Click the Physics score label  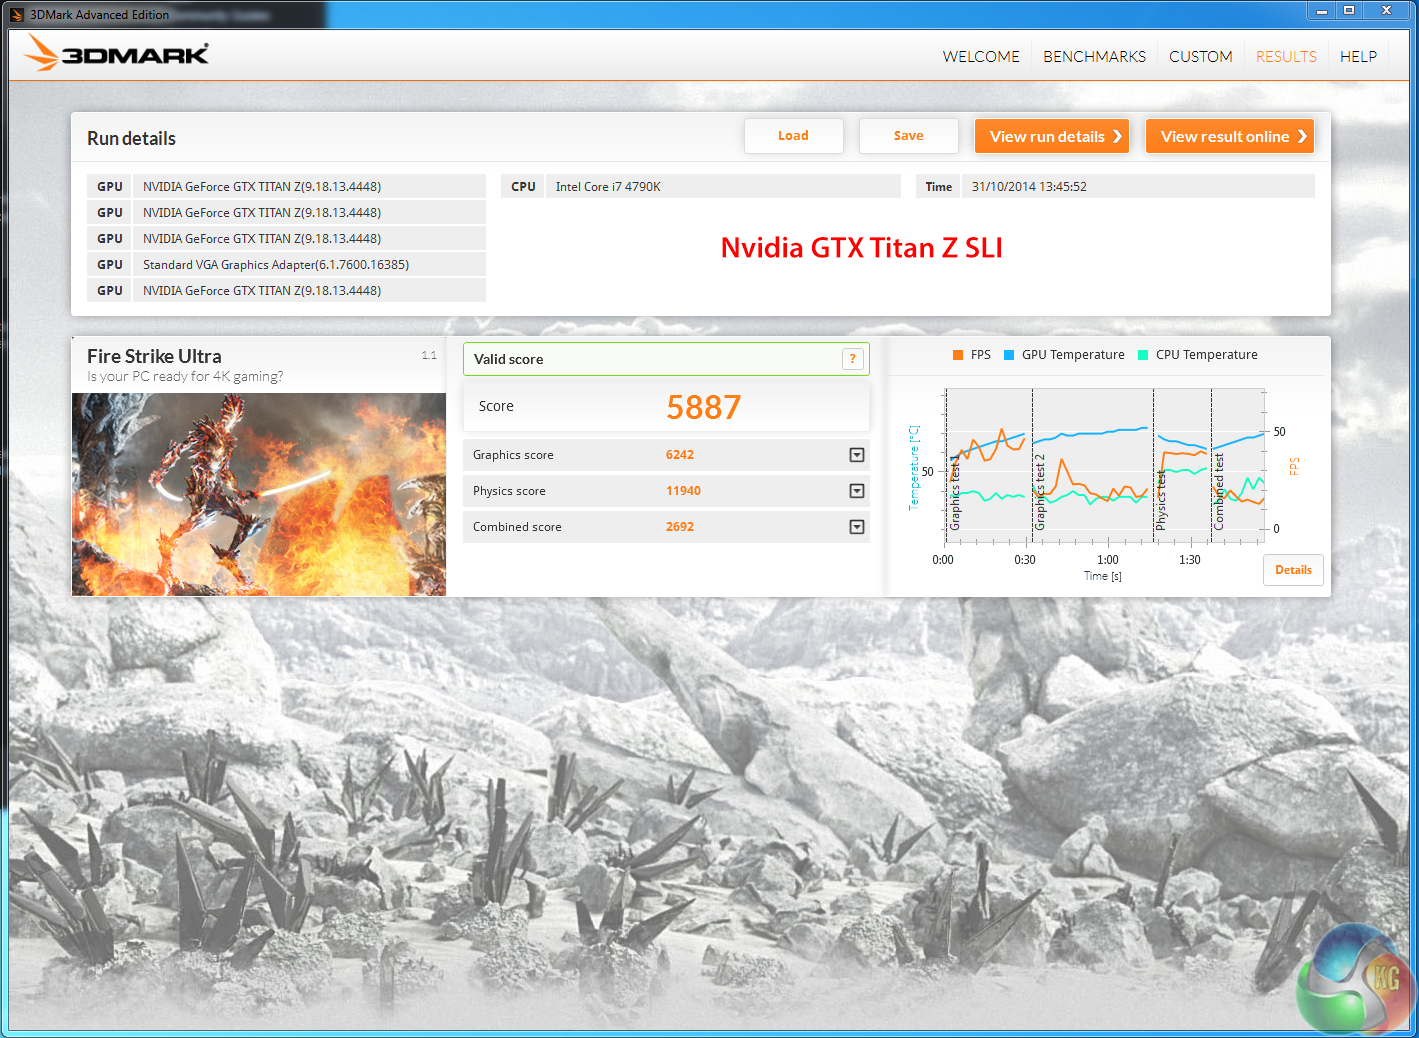tap(509, 491)
